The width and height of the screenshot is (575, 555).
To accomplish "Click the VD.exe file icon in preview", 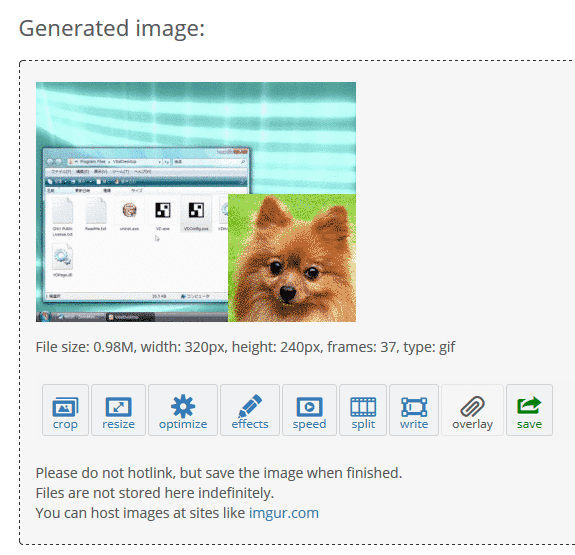I will (x=163, y=215).
